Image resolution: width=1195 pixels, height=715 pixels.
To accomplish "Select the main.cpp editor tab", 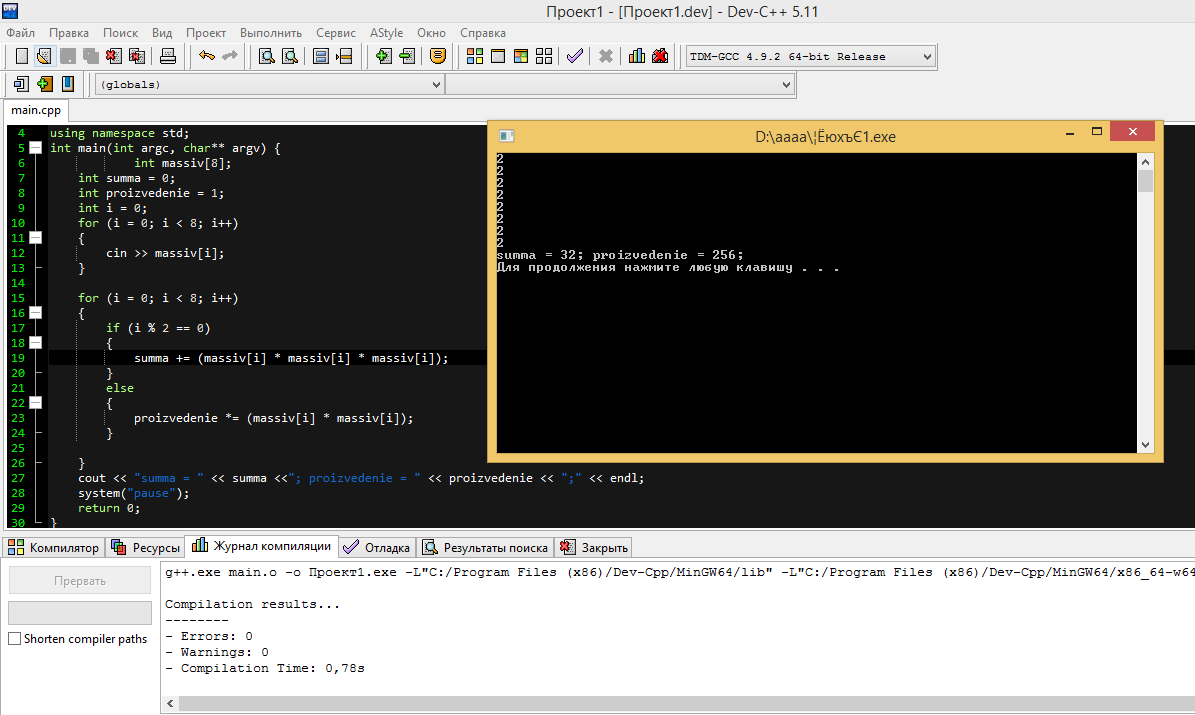I will click(36, 110).
